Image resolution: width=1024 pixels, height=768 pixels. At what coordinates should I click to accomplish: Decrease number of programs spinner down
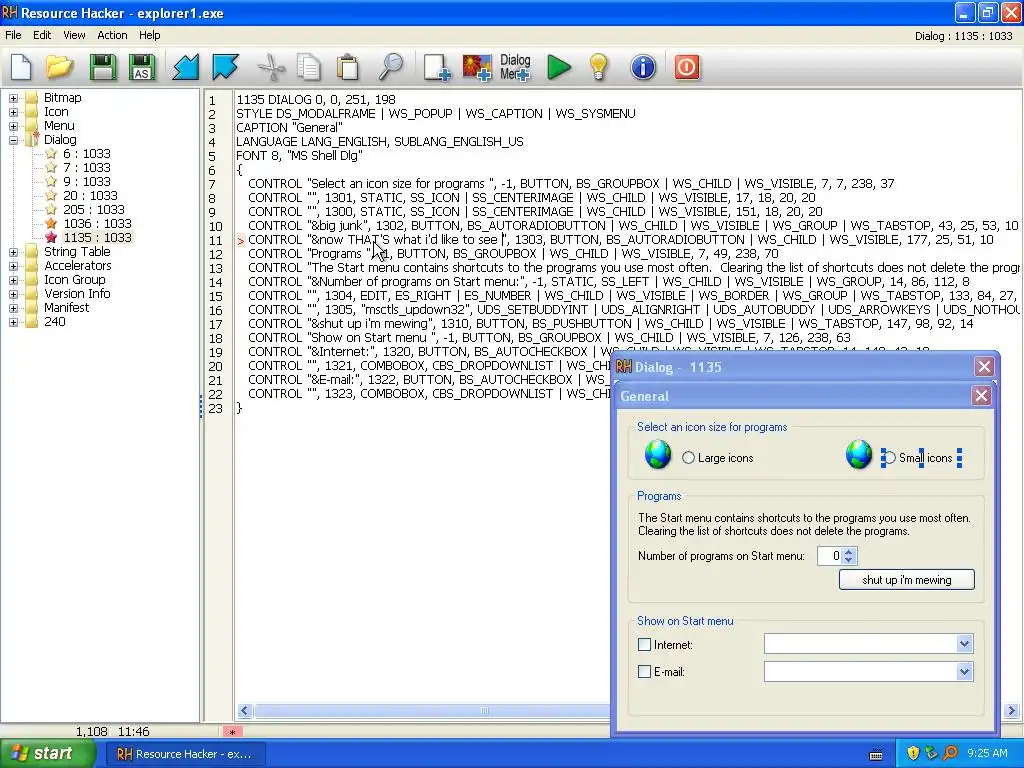point(848,560)
